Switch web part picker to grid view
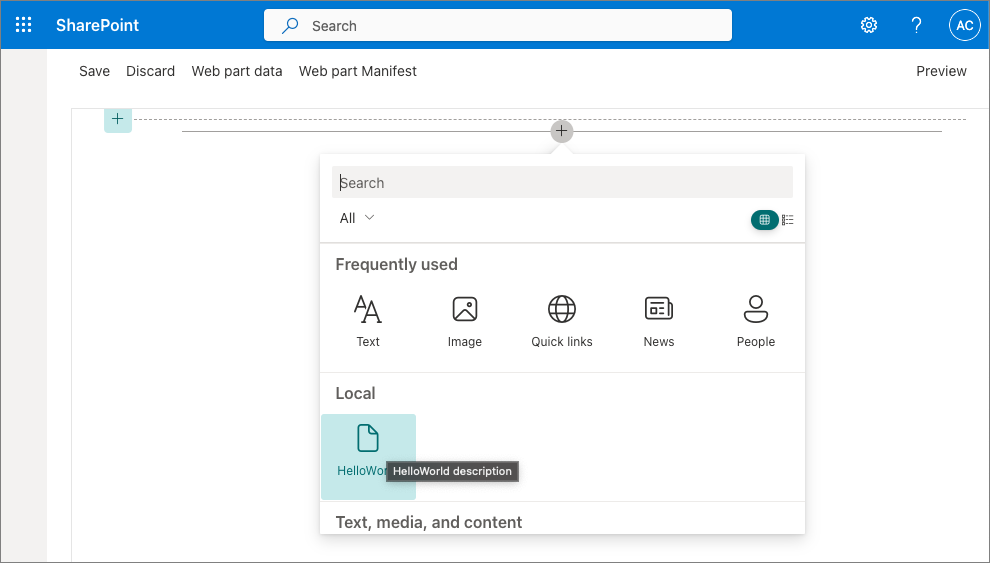Screen dimensions: 990x563 764,220
